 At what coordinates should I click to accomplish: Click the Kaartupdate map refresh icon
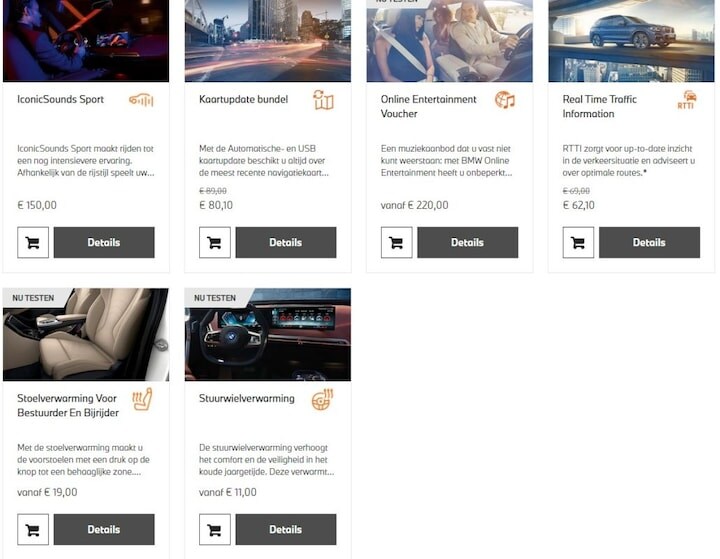323,100
